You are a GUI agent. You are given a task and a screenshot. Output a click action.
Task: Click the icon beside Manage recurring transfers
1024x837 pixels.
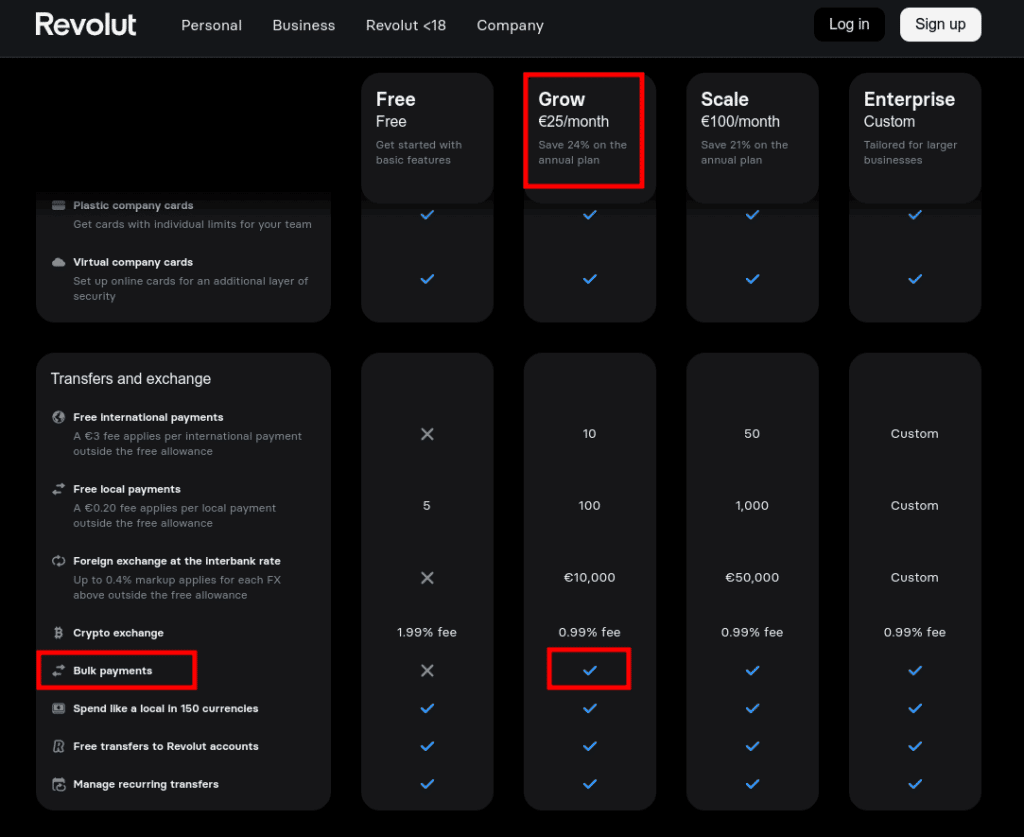point(59,784)
